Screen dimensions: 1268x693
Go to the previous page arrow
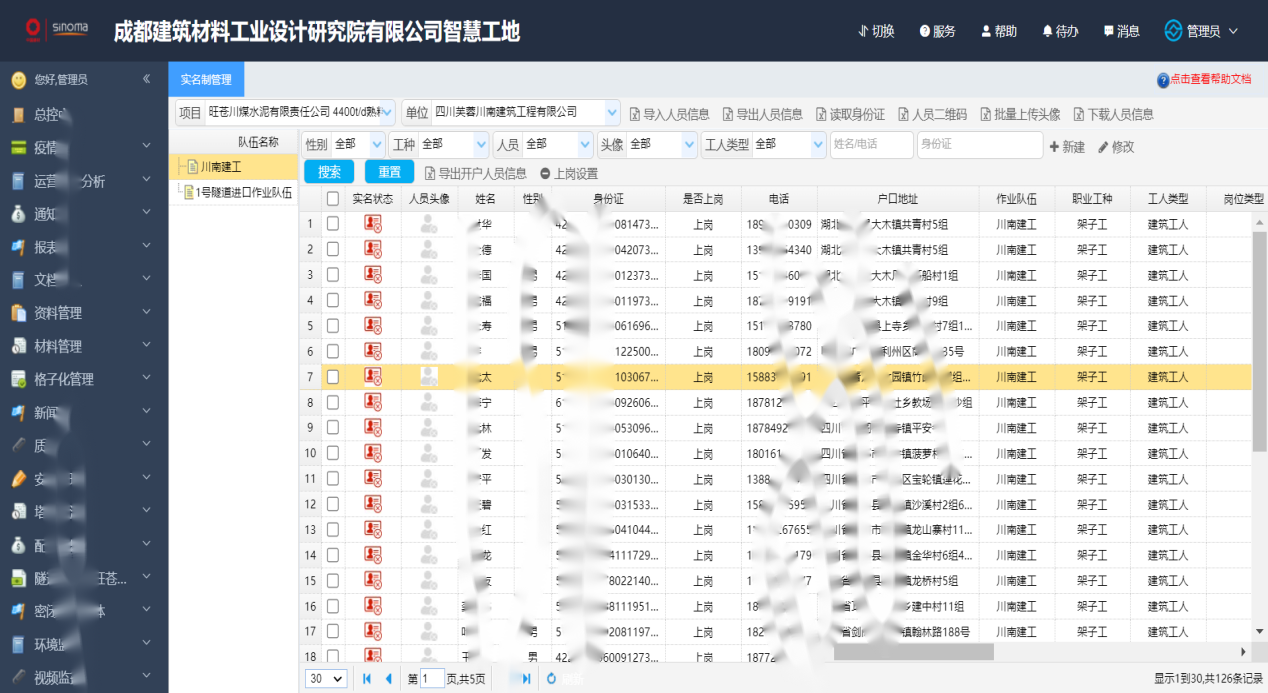tap(388, 678)
